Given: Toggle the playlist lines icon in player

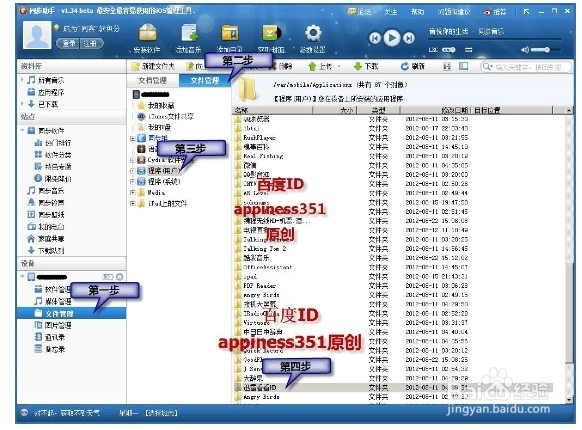Looking at the screenshot, I should click(469, 49).
